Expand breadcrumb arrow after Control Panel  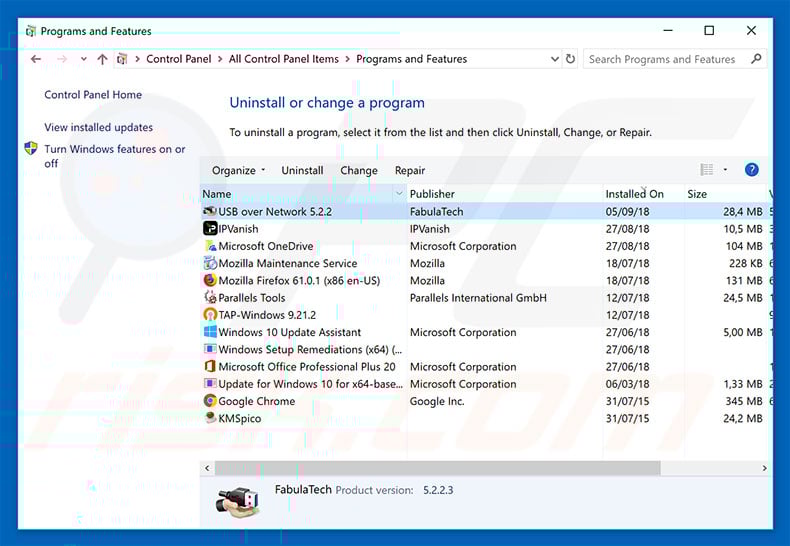coord(220,59)
